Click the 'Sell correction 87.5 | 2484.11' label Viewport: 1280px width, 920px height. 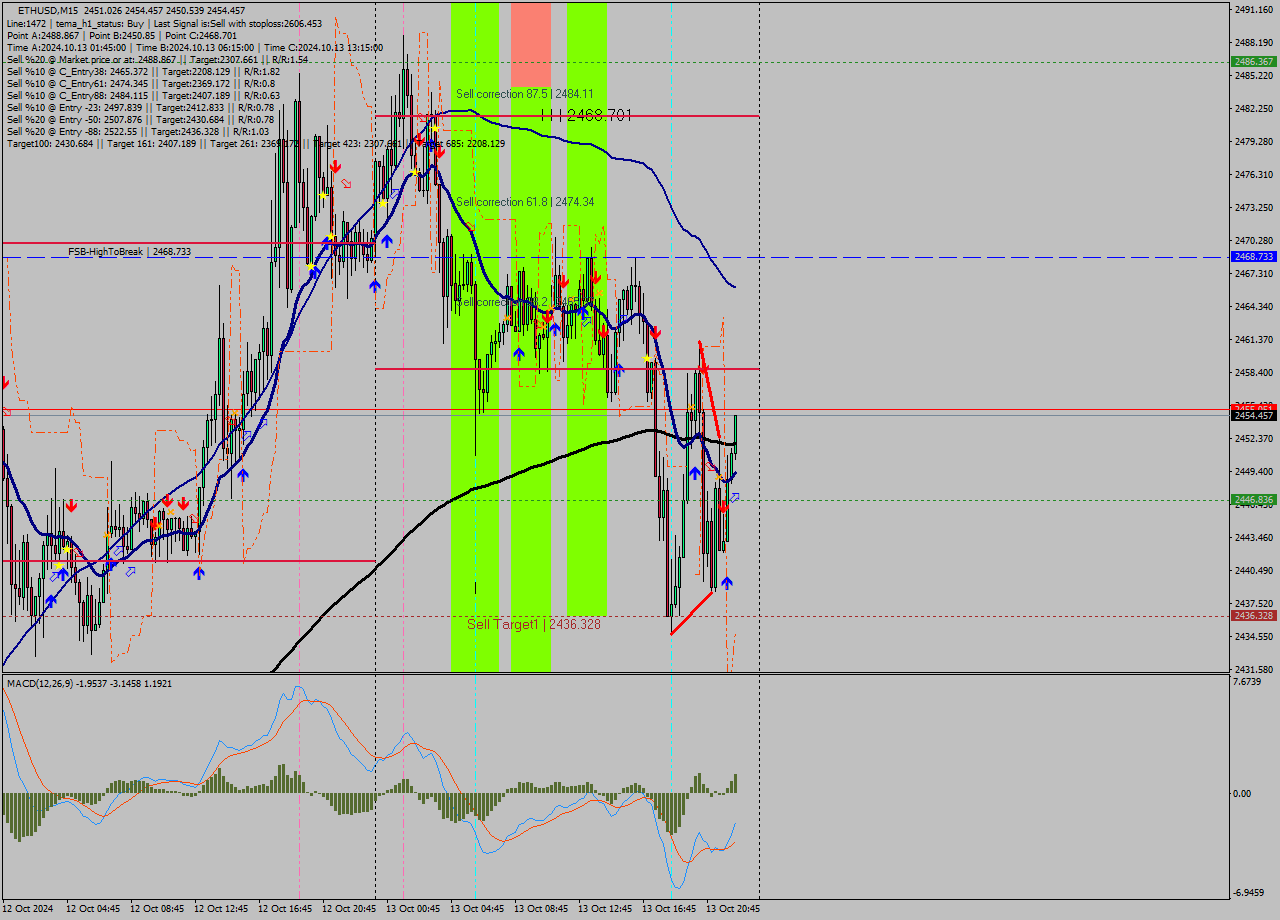click(524, 93)
